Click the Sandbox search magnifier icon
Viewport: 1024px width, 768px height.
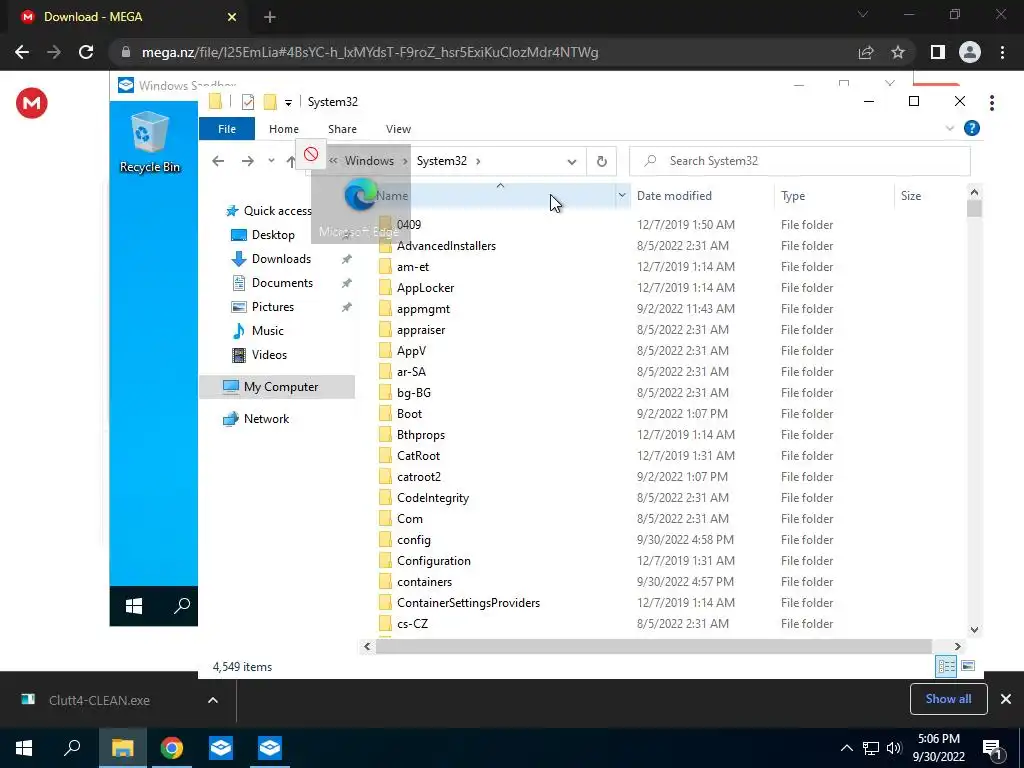(182, 606)
